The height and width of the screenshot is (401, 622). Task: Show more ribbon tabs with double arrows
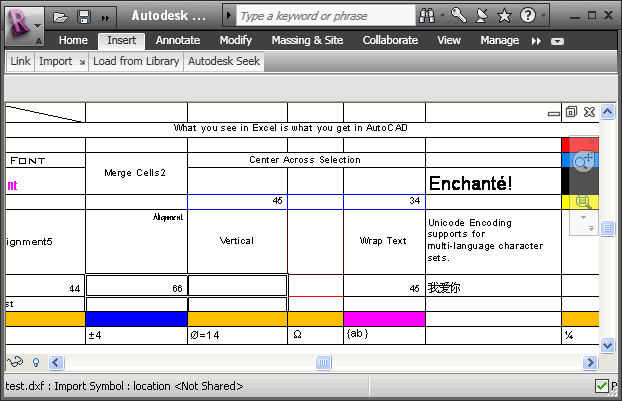click(x=536, y=41)
